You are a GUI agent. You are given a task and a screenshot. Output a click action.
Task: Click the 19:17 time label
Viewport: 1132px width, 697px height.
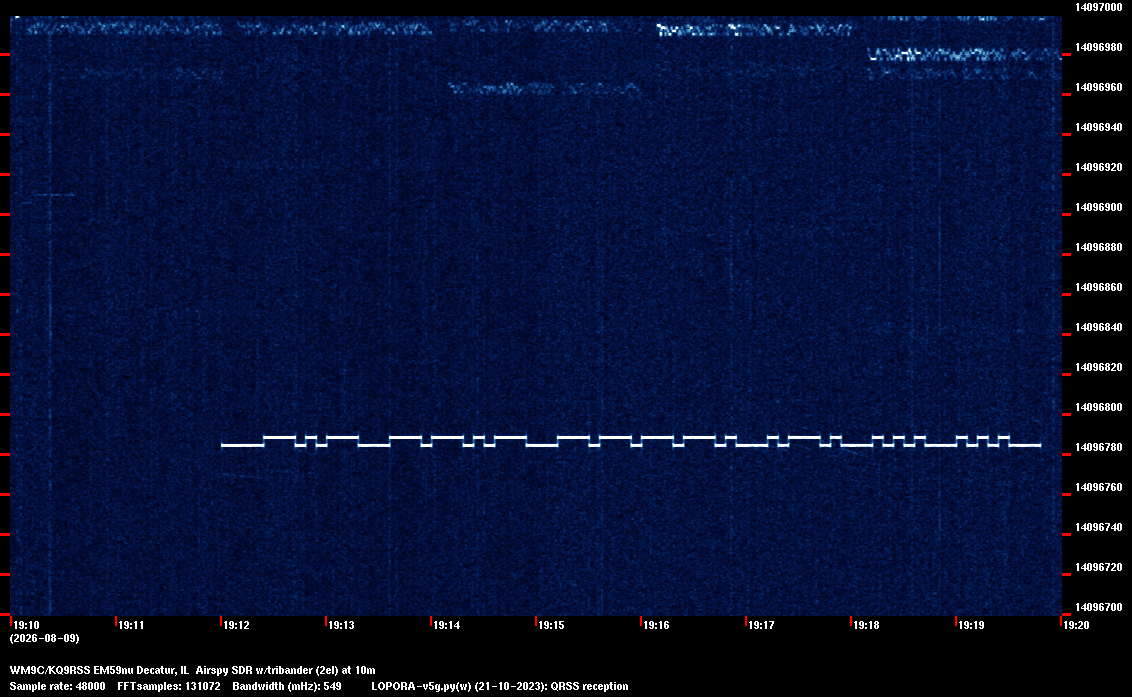point(762,625)
